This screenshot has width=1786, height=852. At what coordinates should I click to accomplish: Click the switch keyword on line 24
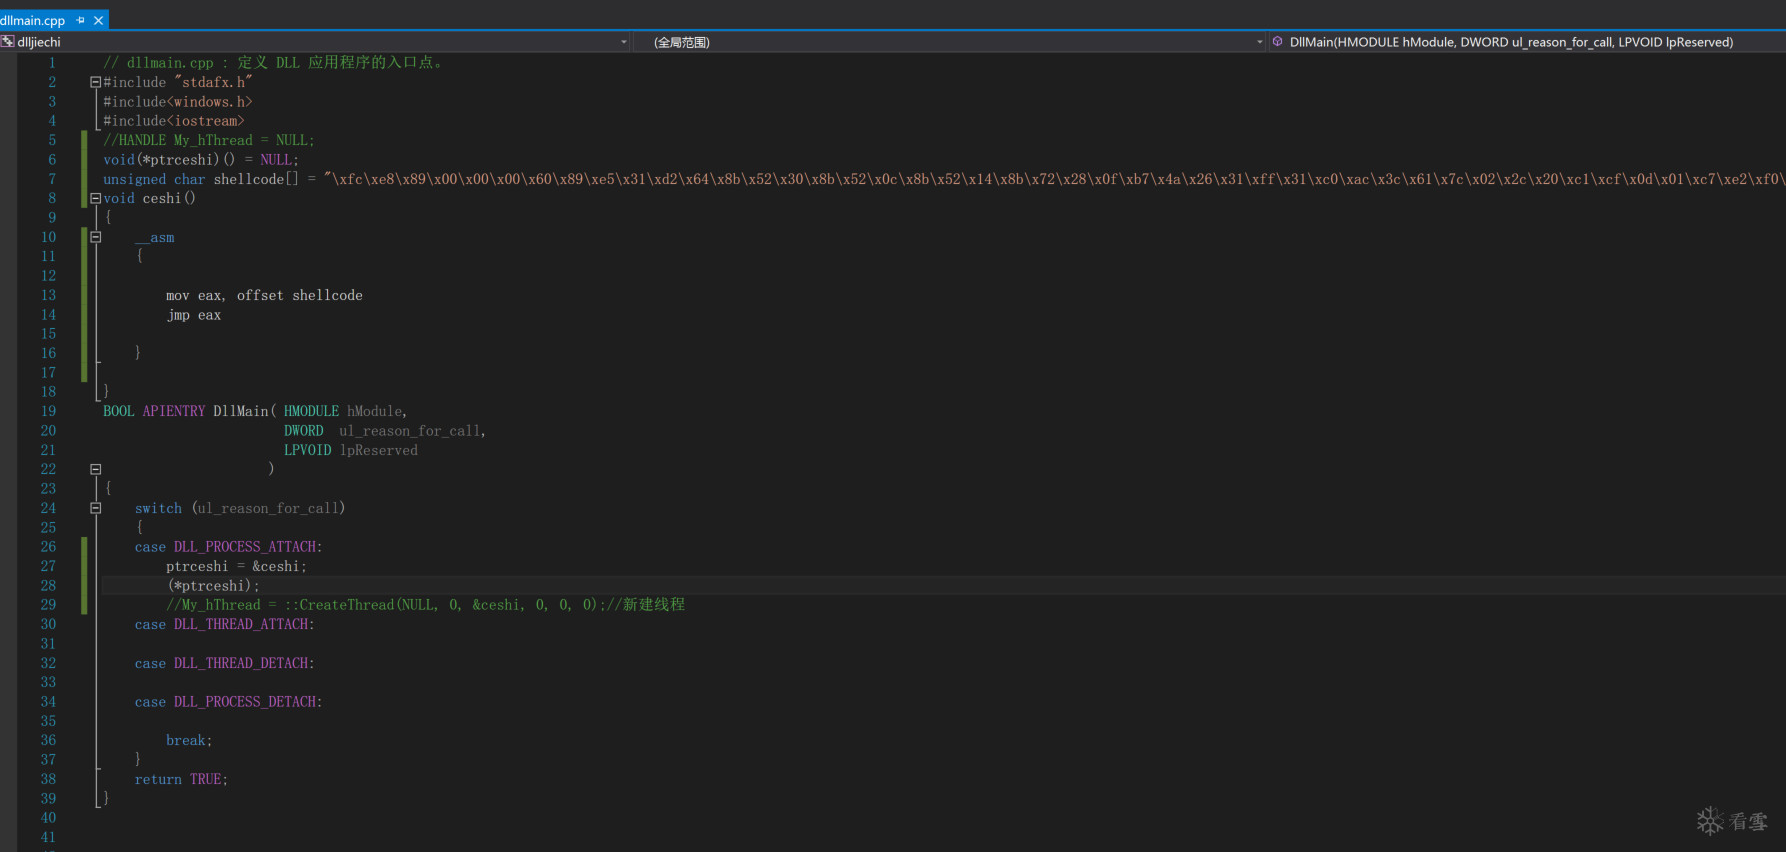(159, 509)
